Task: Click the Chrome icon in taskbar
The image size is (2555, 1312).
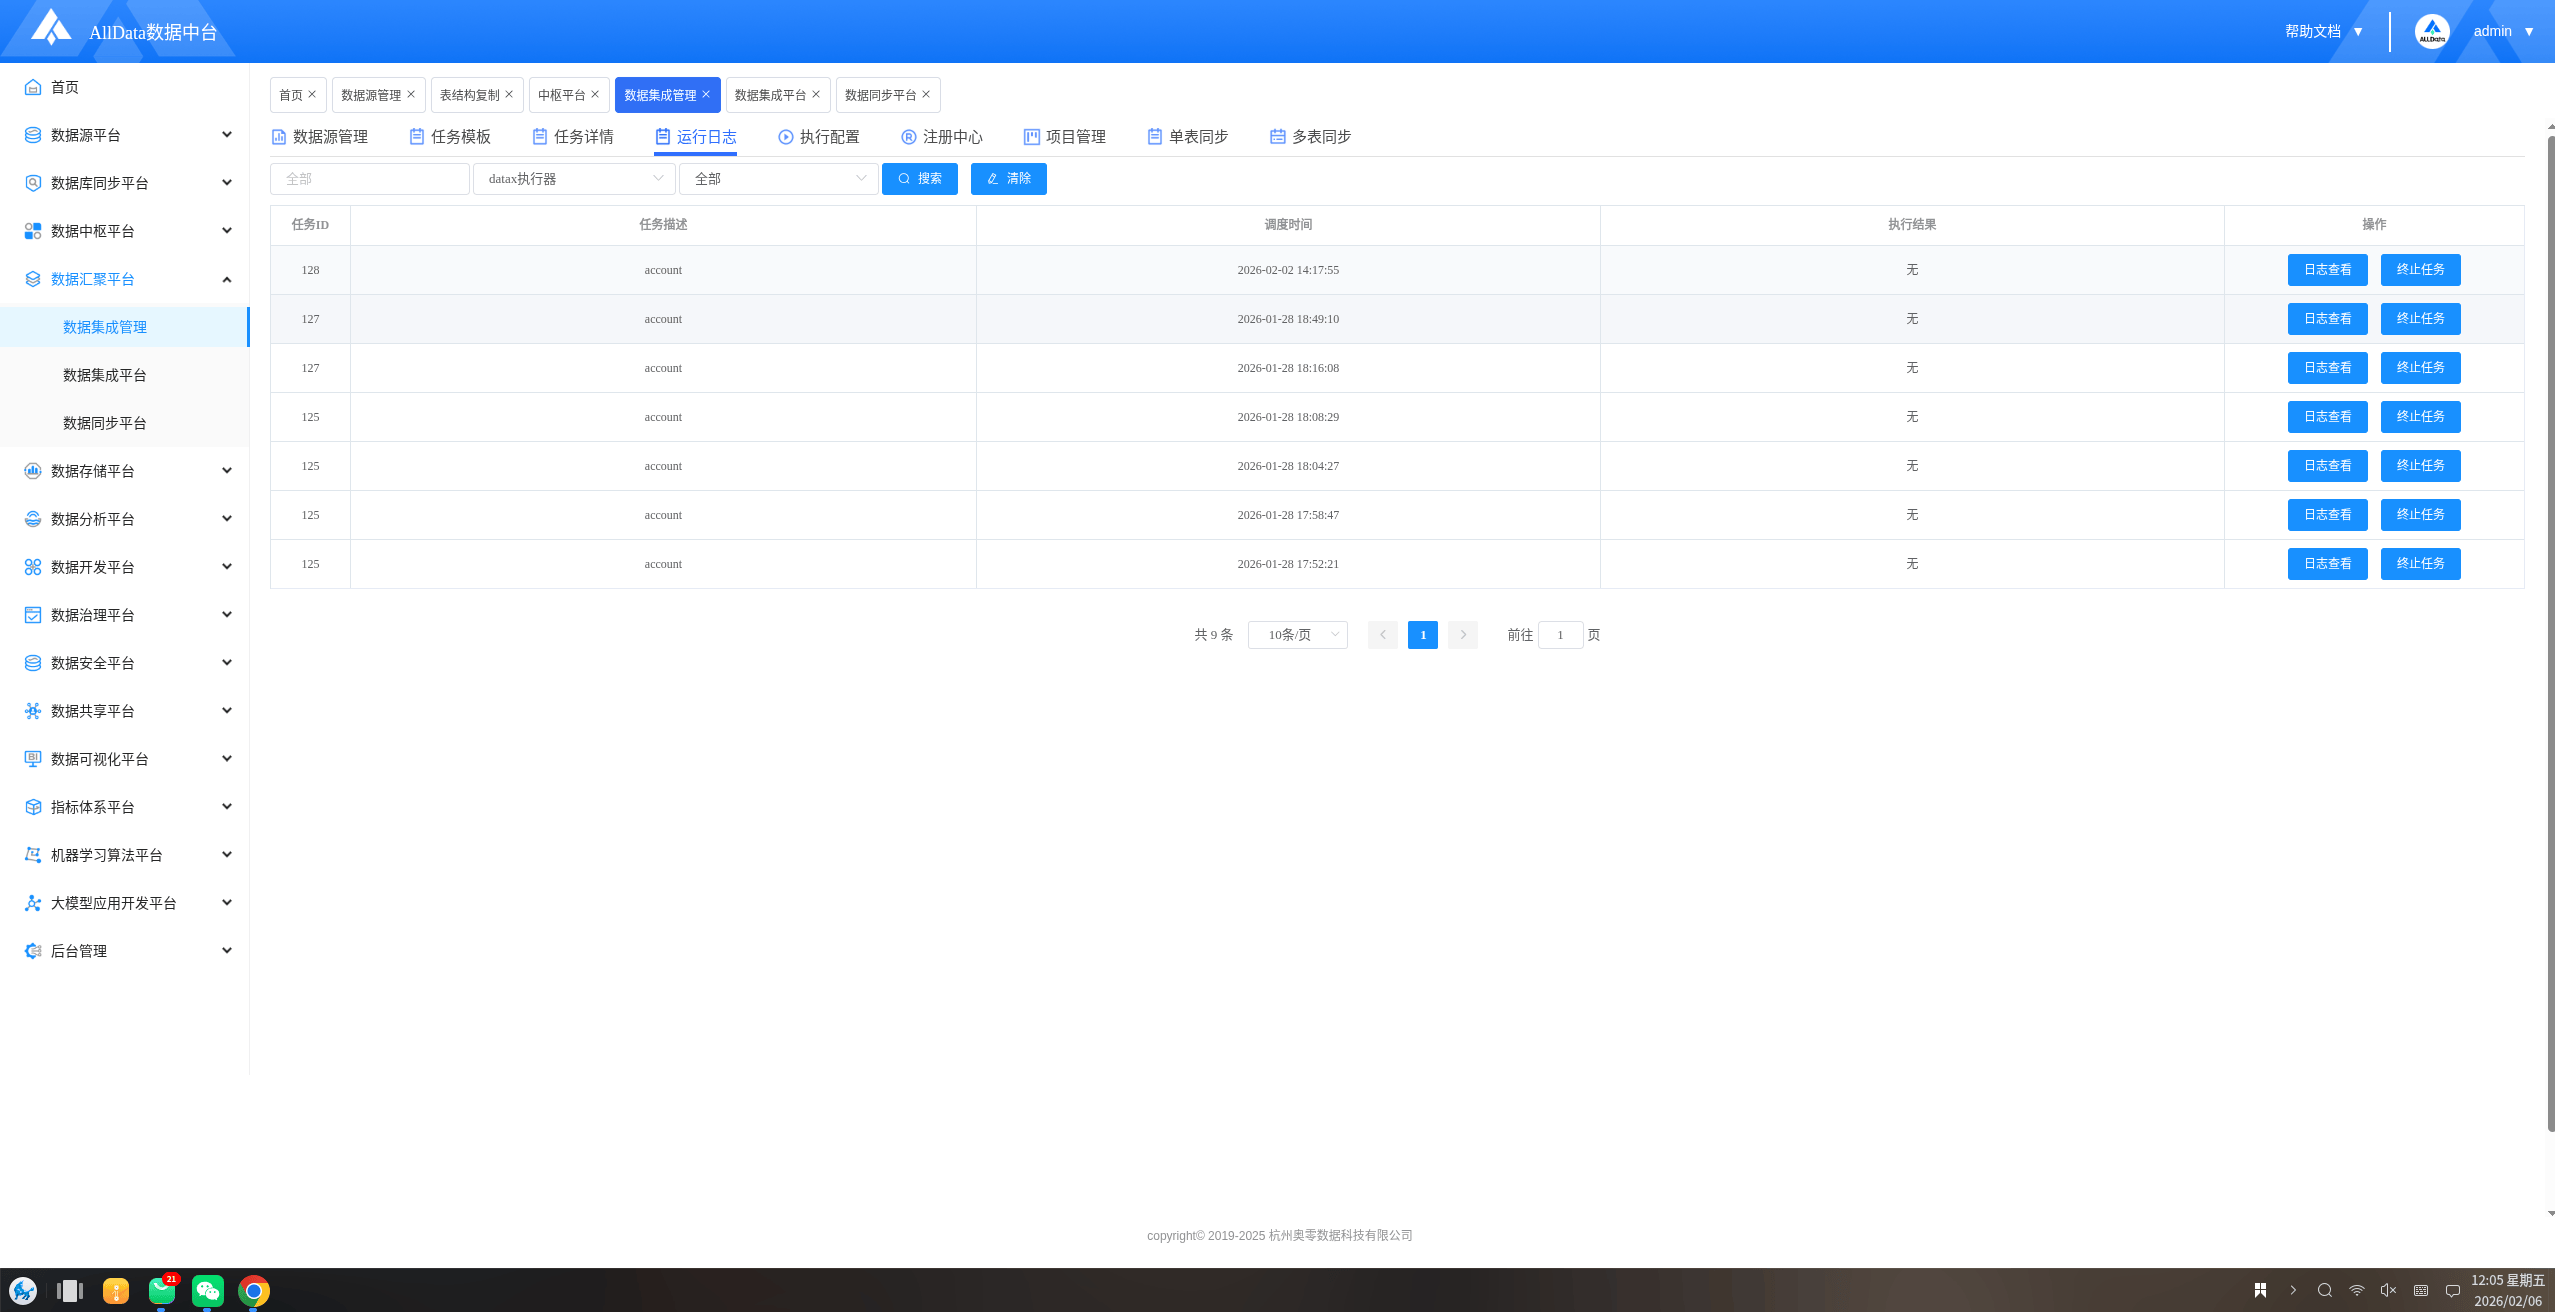Action: [x=254, y=1290]
